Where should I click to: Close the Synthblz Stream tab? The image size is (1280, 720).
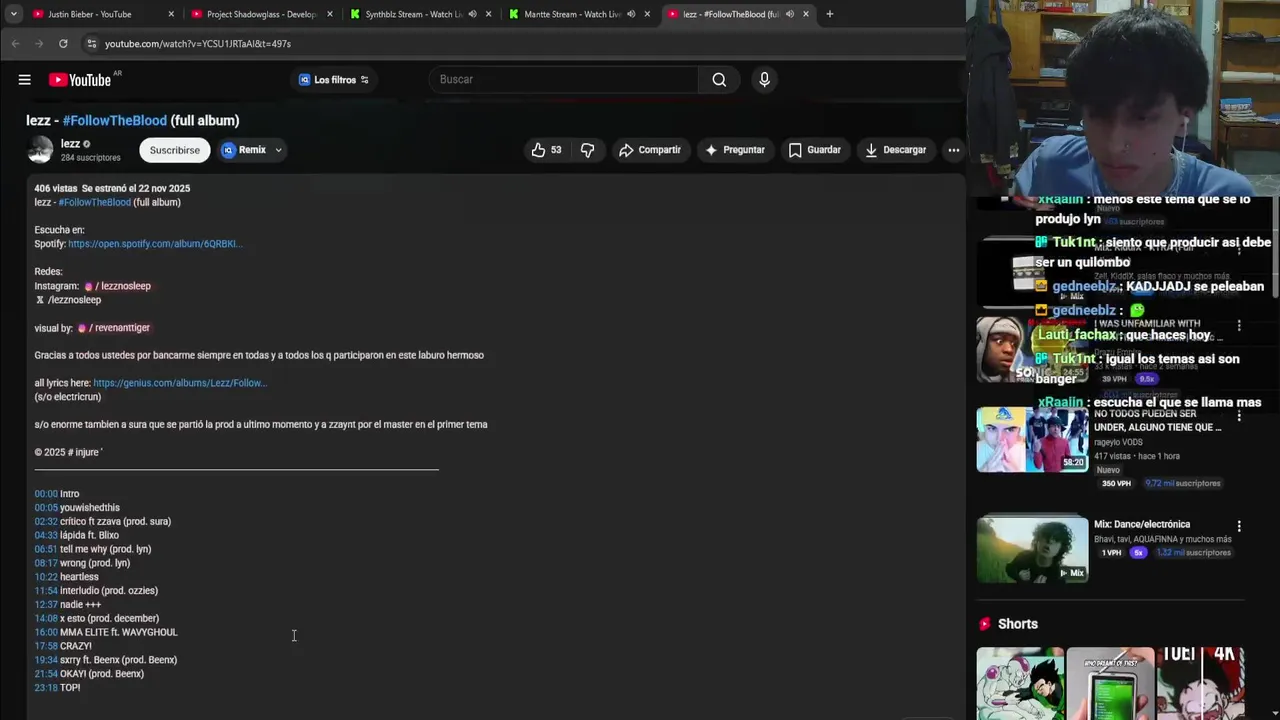tap(488, 14)
